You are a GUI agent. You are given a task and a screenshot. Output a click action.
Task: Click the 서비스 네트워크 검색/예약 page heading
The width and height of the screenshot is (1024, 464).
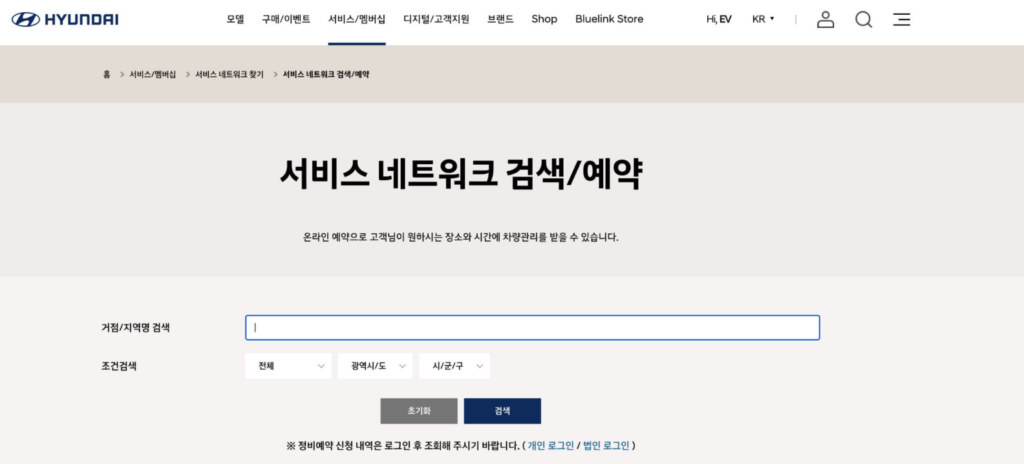click(x=461, y=174)
